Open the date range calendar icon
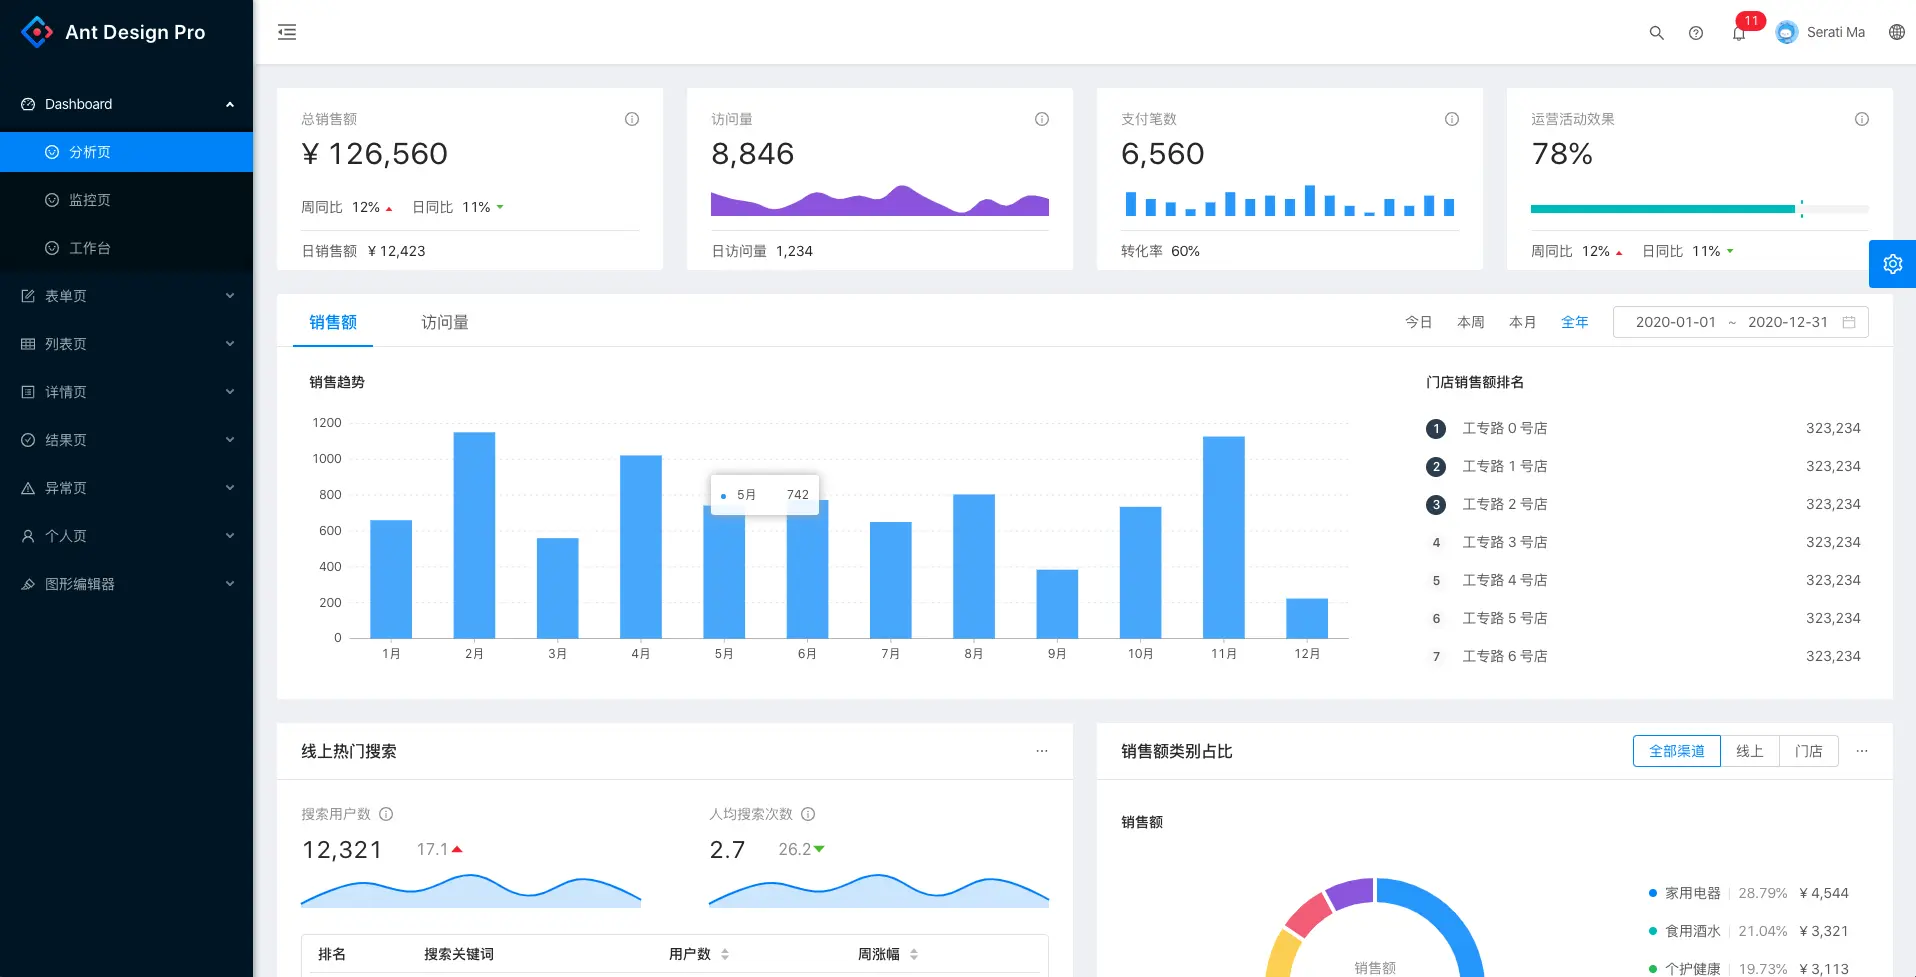This screenshot has width=1916, height=977. (1849, 322)
